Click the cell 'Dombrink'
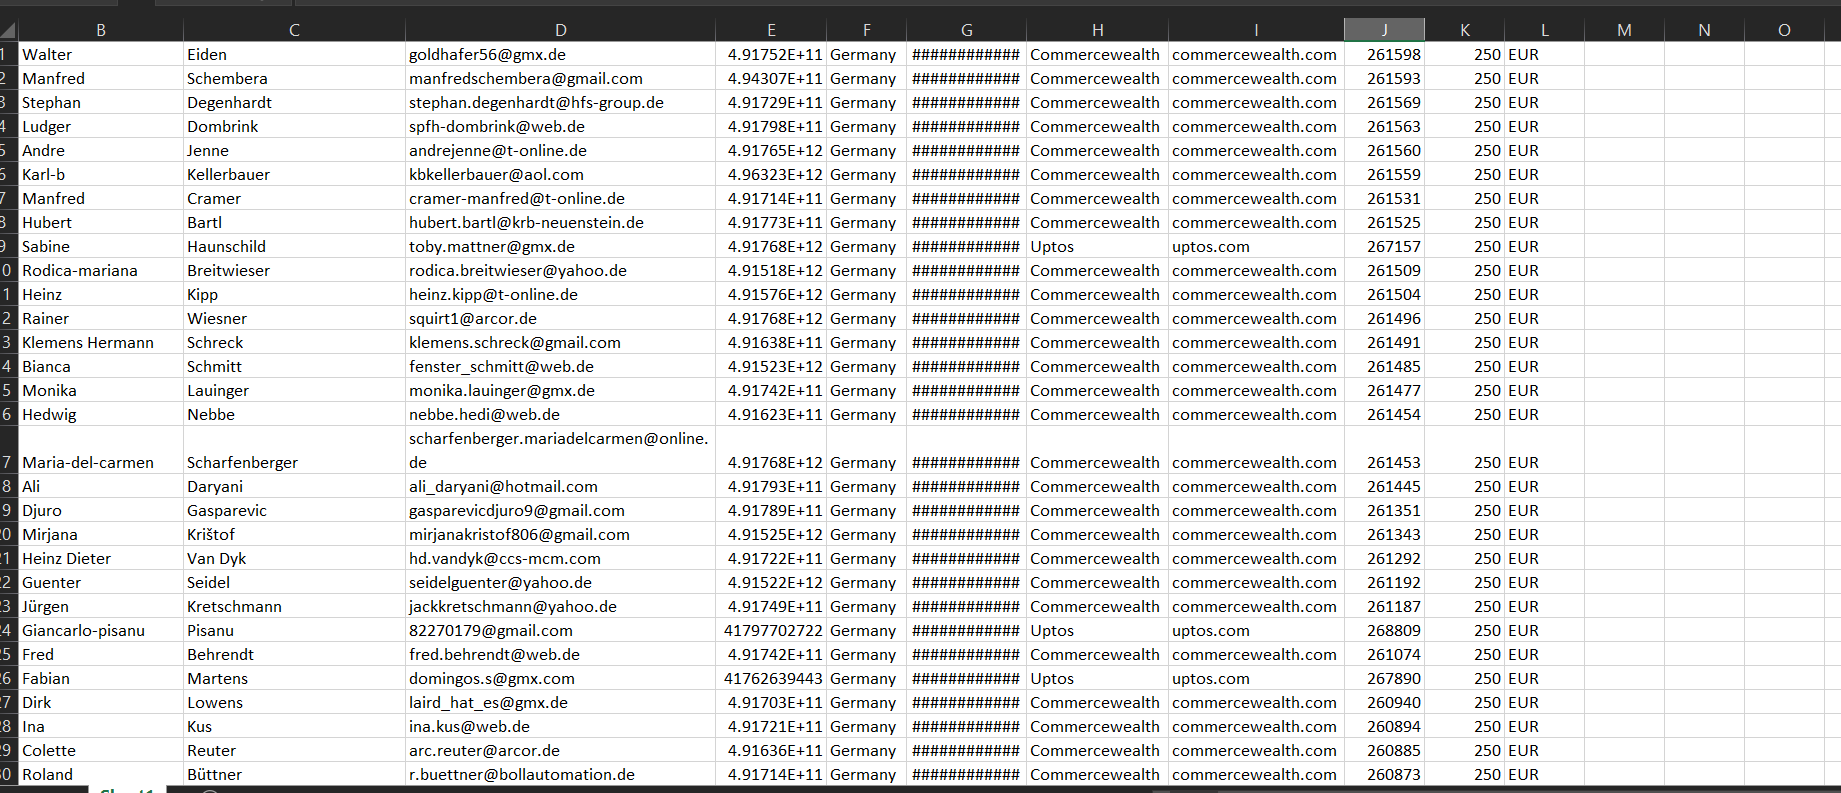The width and height of the screenshot is (1841, 793). pyautogui.click(x=294, y=126)
